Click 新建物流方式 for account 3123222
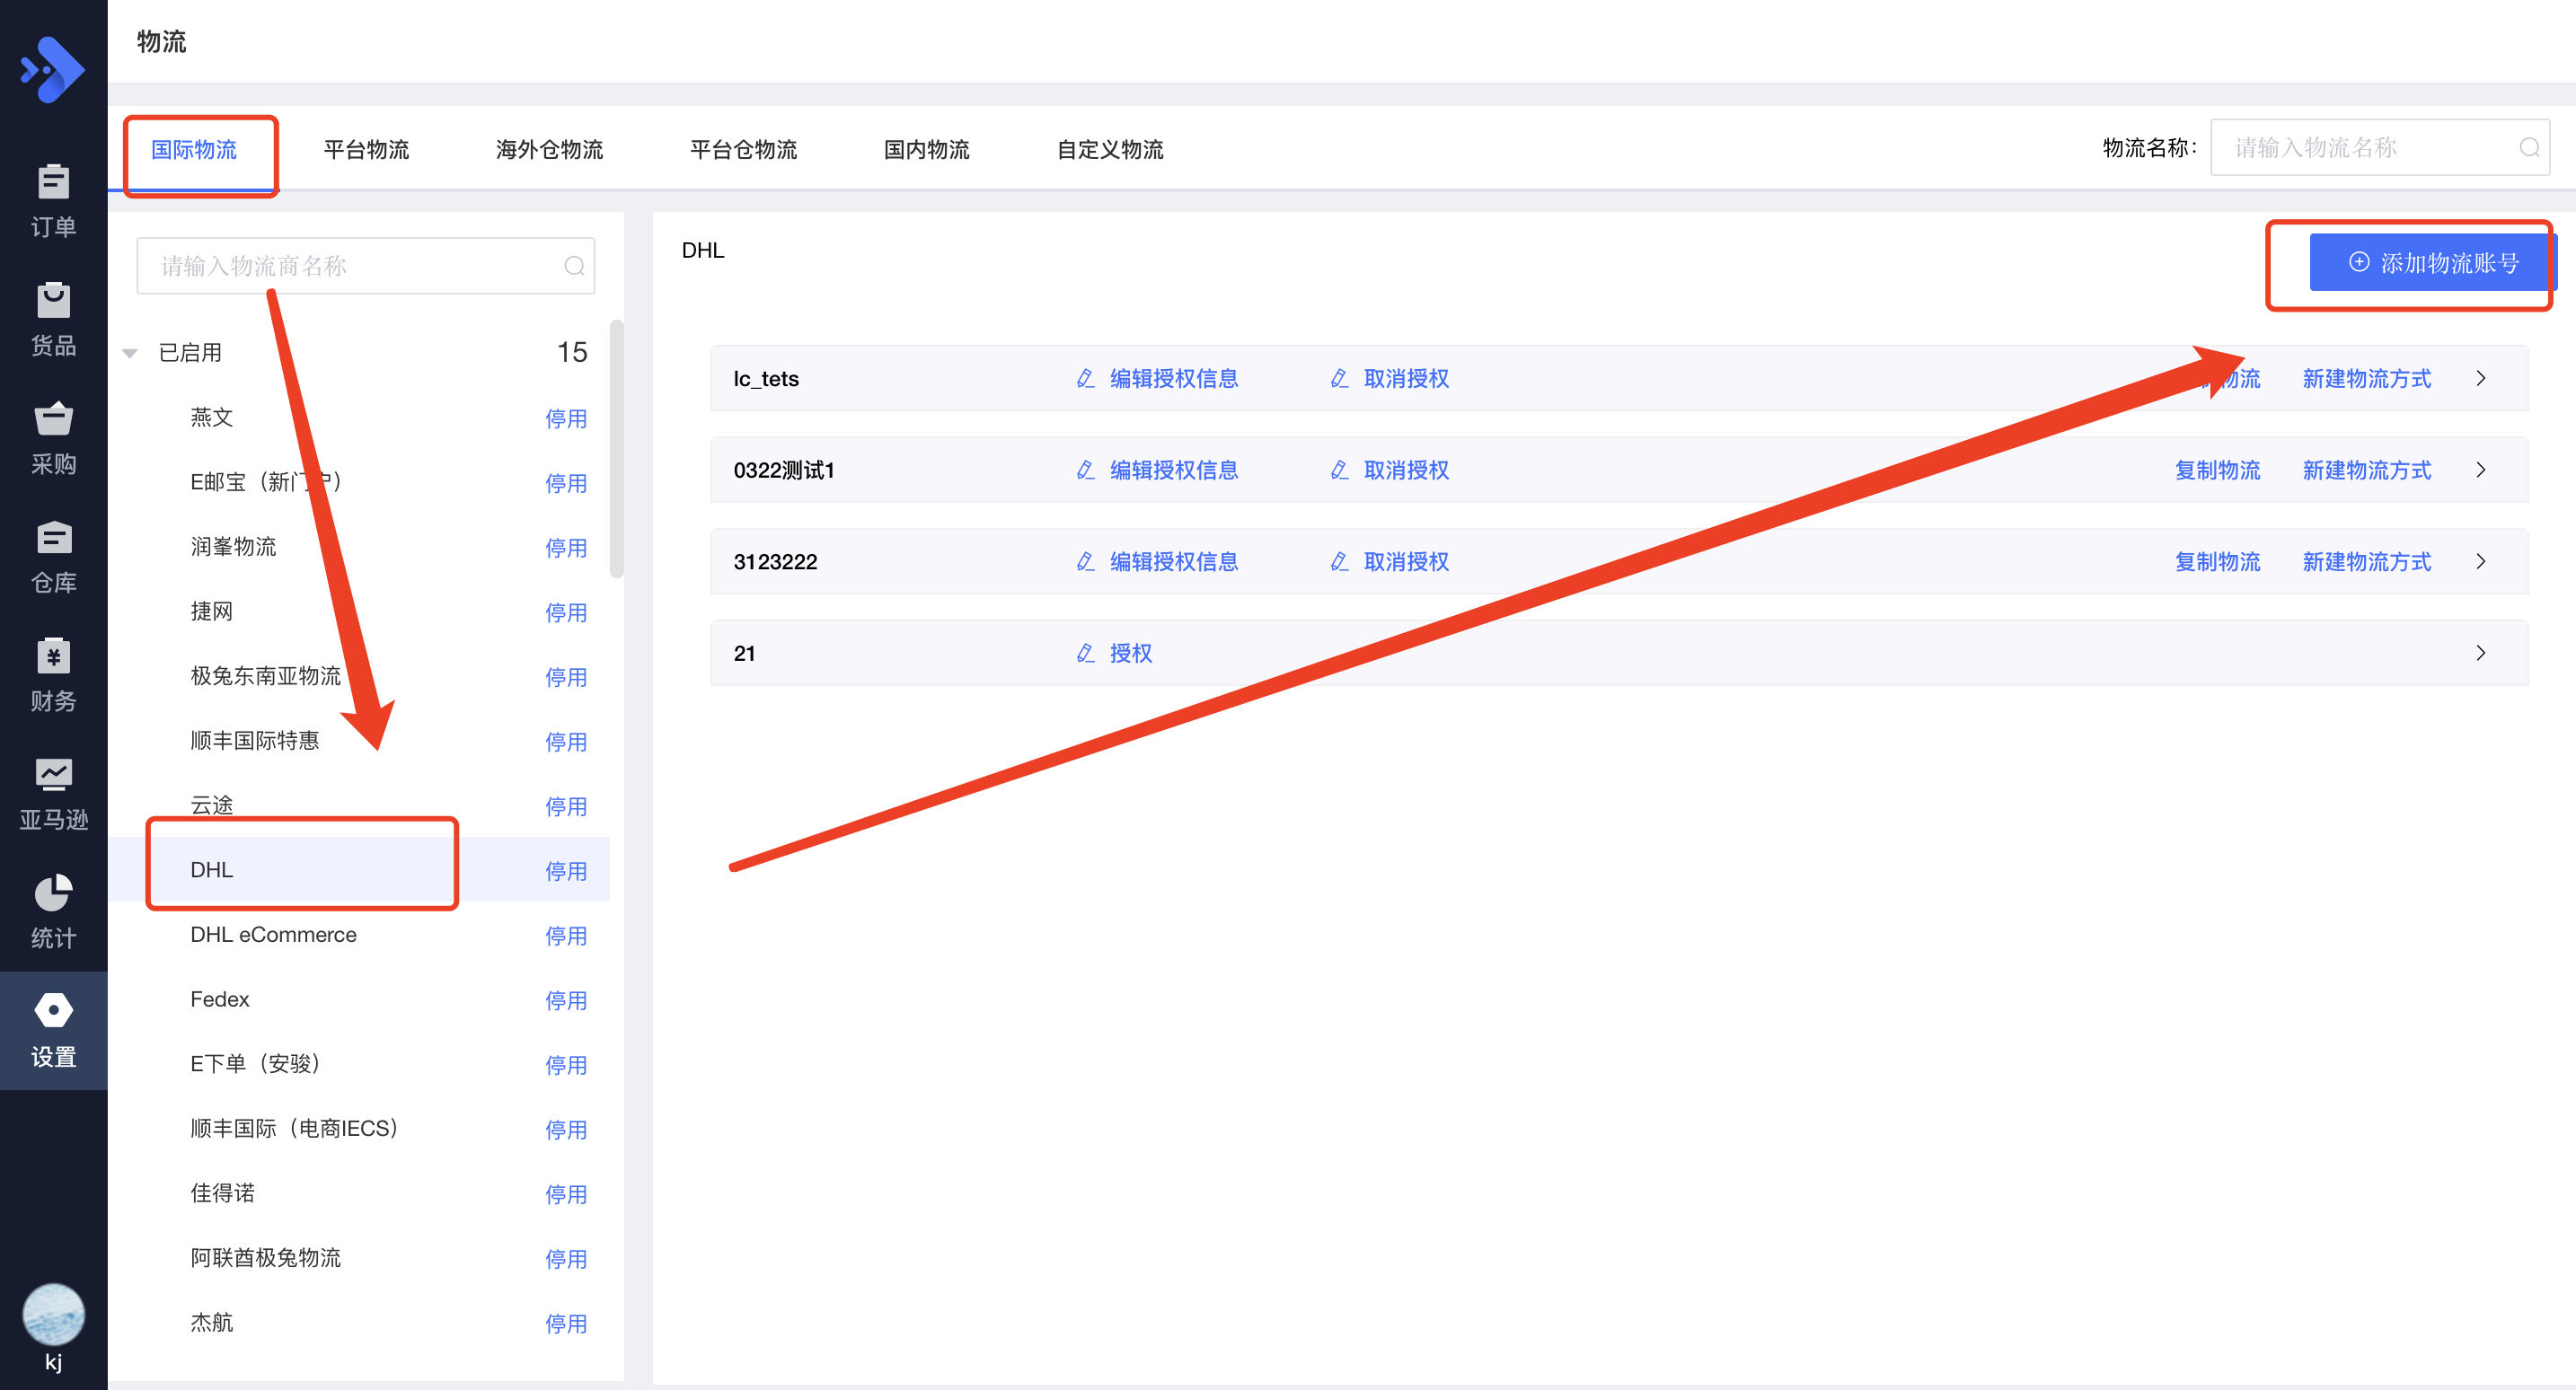The image size is (2576, 1390). tap(2365, 562)
